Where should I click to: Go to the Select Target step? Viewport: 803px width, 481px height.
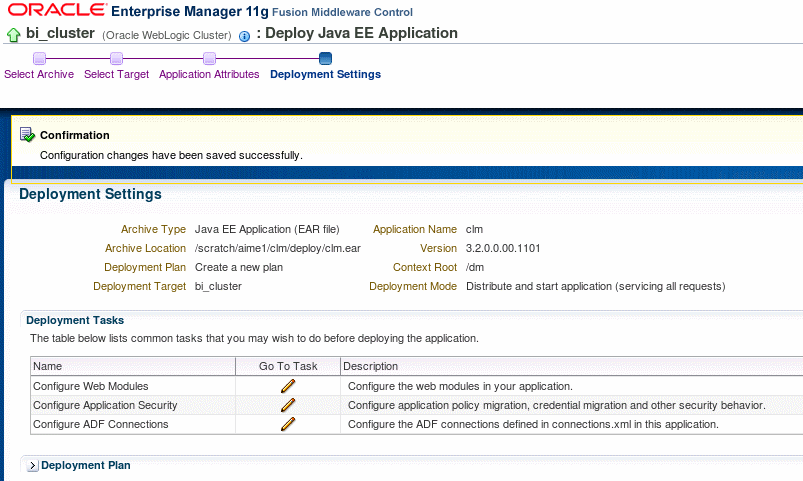117,74
